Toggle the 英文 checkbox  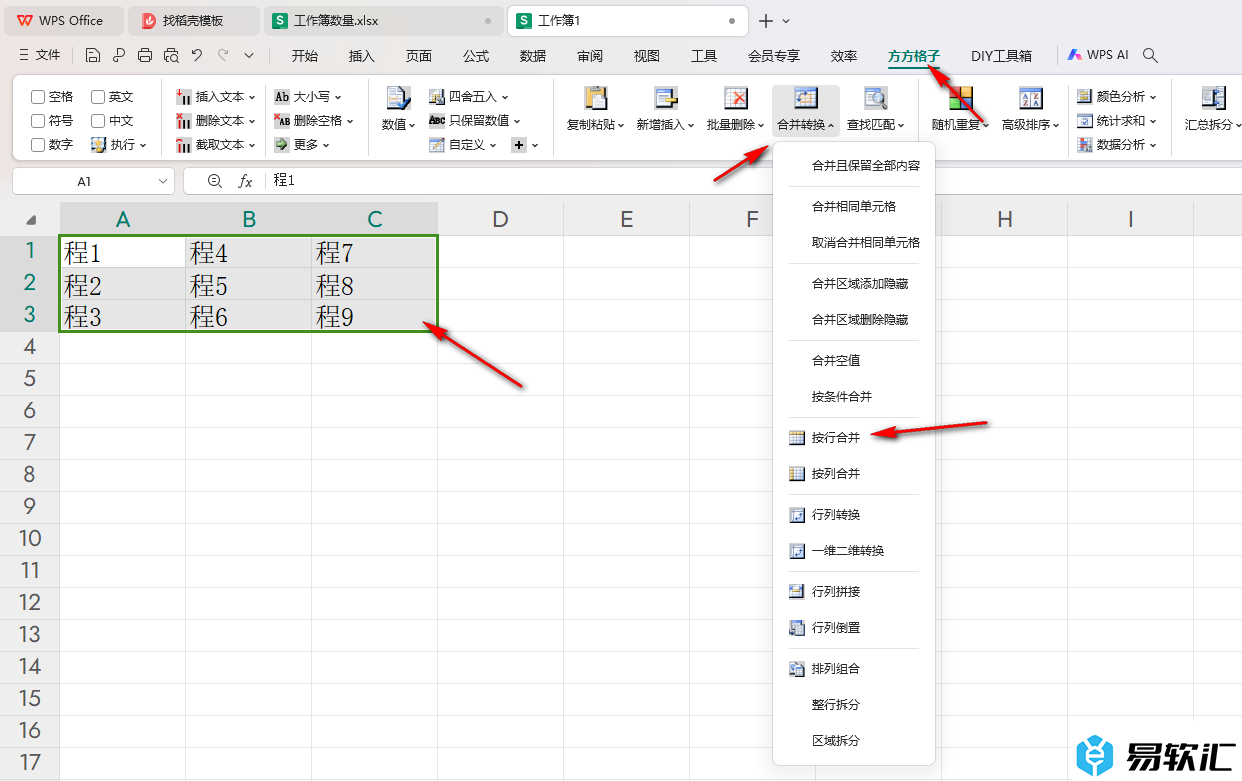pyautogui.click(x=98, y=97)
